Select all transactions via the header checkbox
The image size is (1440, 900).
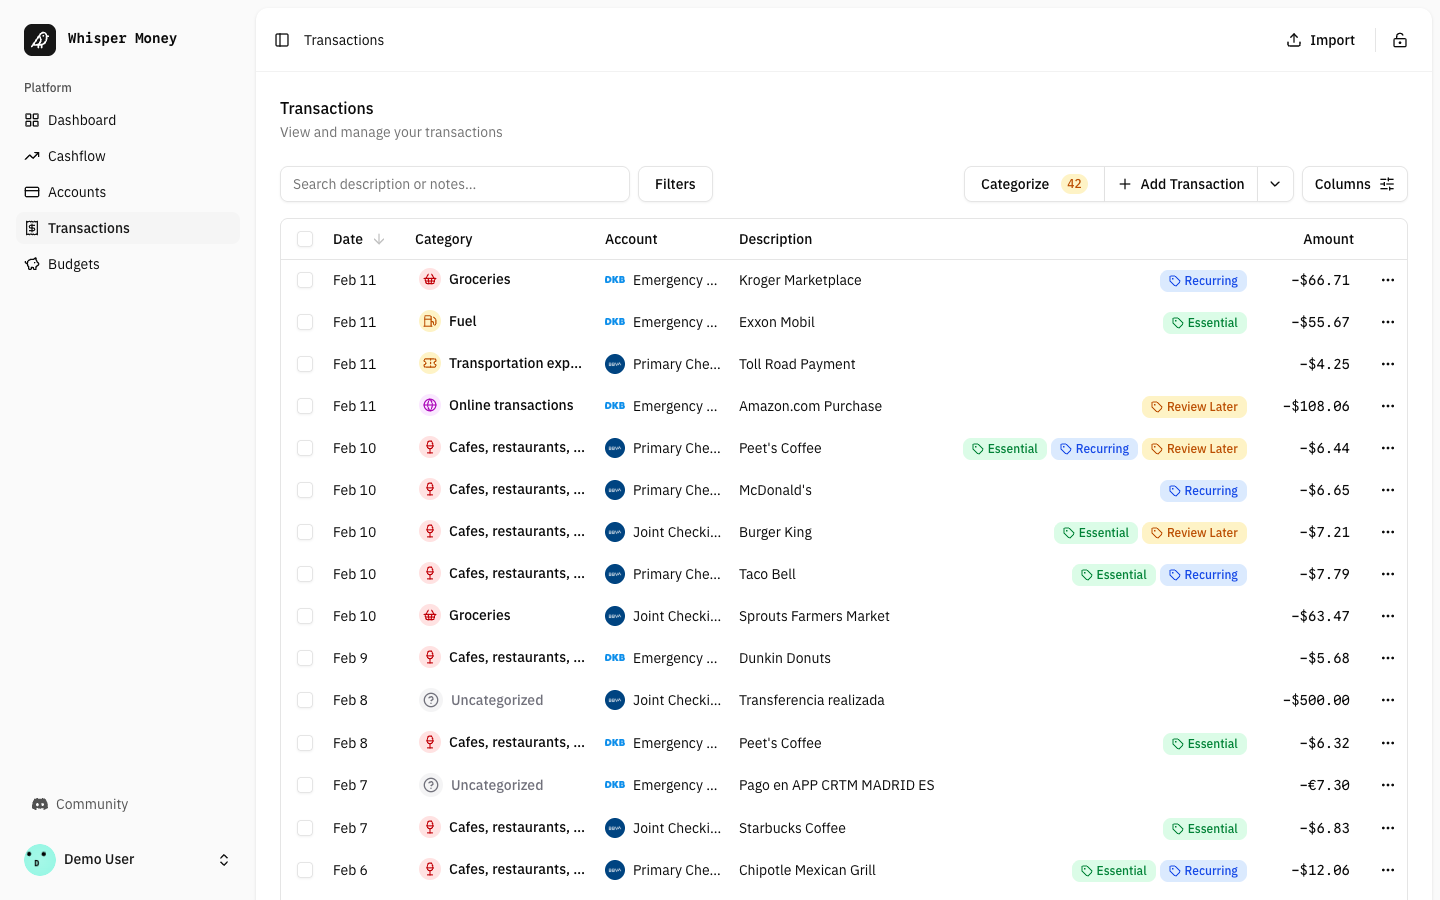[305, 239]
